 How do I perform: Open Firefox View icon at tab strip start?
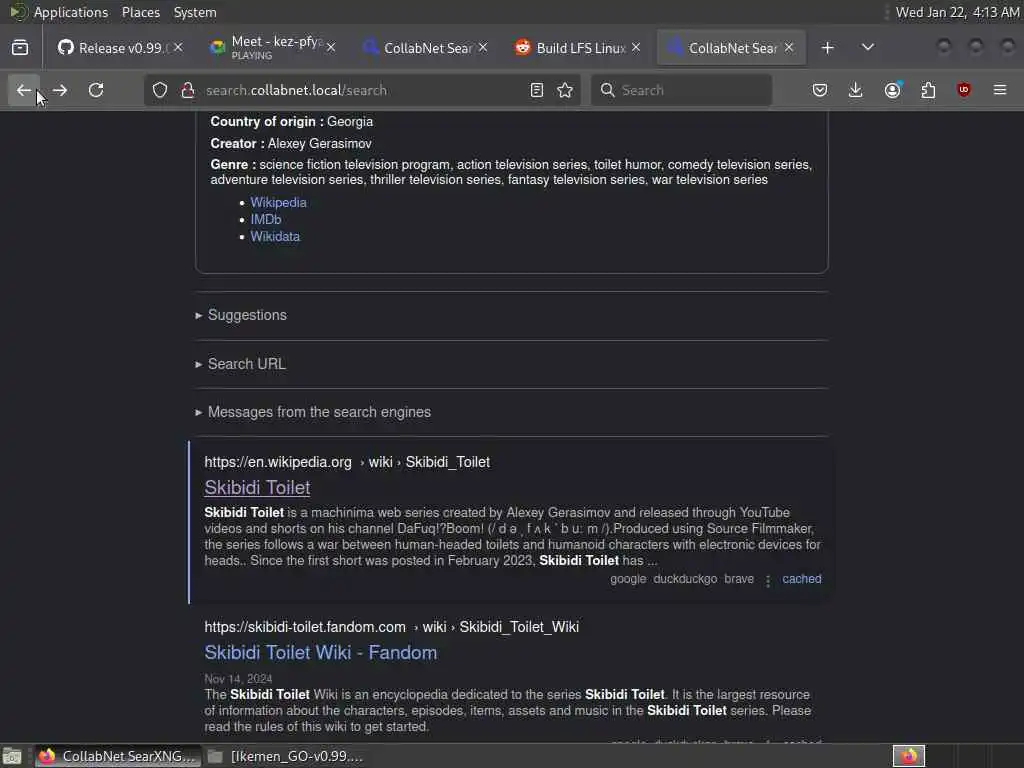coord(20,48)
